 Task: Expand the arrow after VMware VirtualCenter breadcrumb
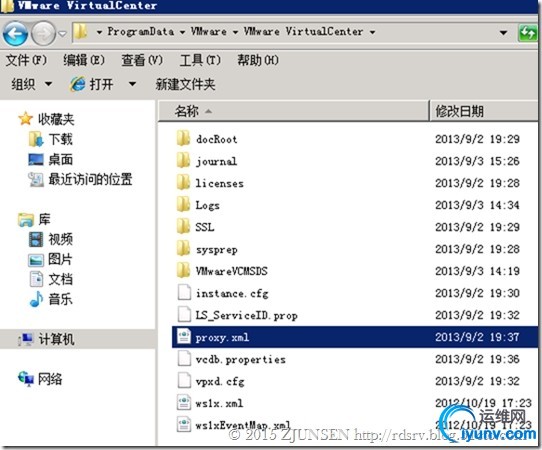click(x=372, y=32)
